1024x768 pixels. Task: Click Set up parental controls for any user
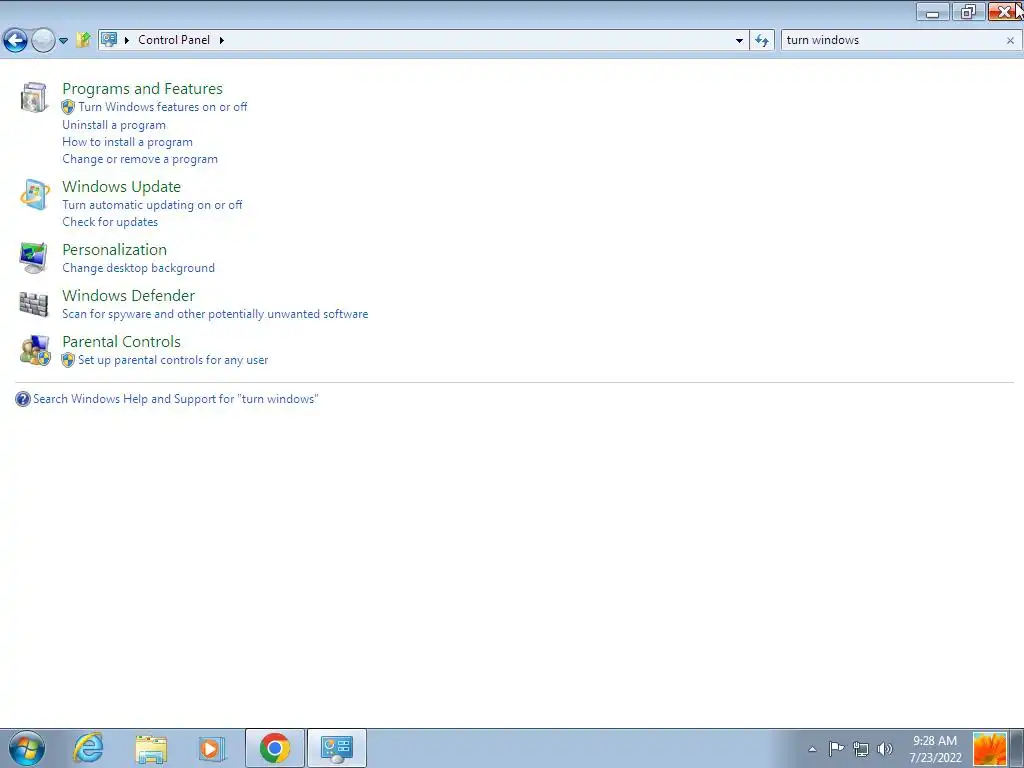pyautogui.click(x=173, y=360)
